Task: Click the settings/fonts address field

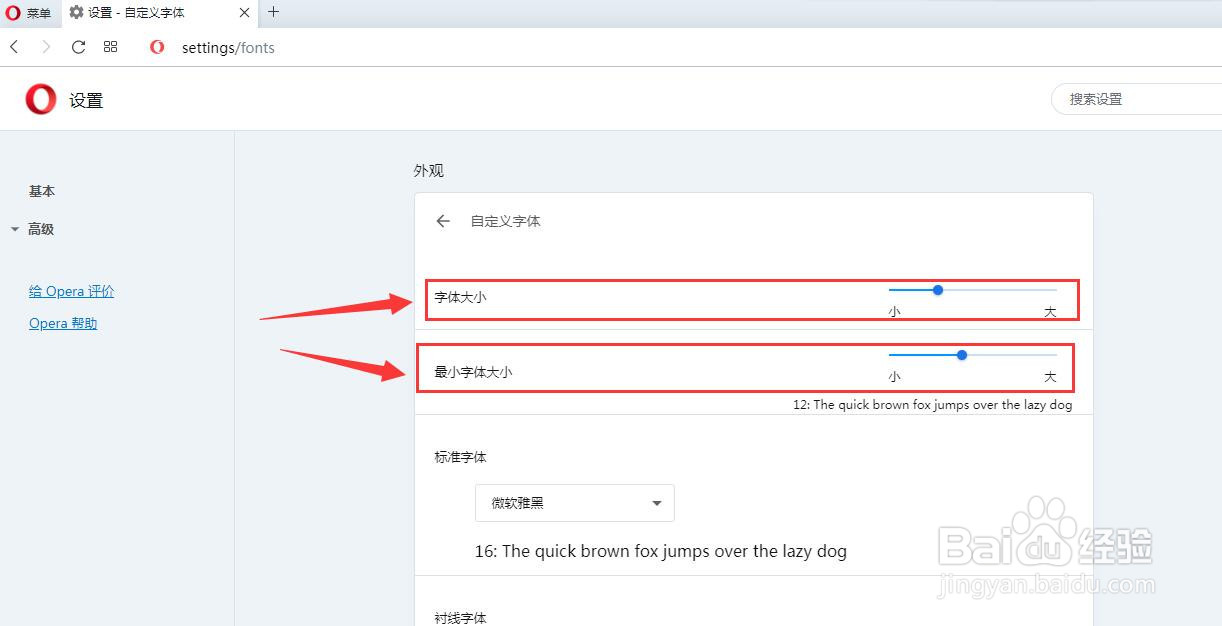Action: pyautogui.click(x=228, y=48)
